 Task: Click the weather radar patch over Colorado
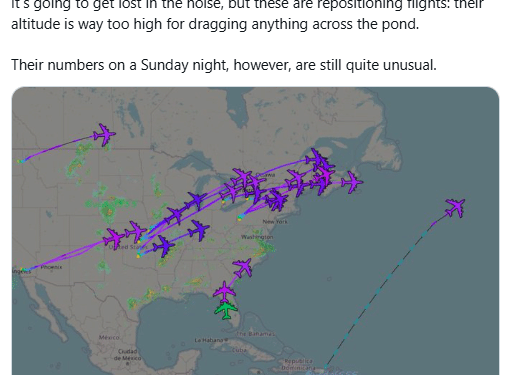109,208
